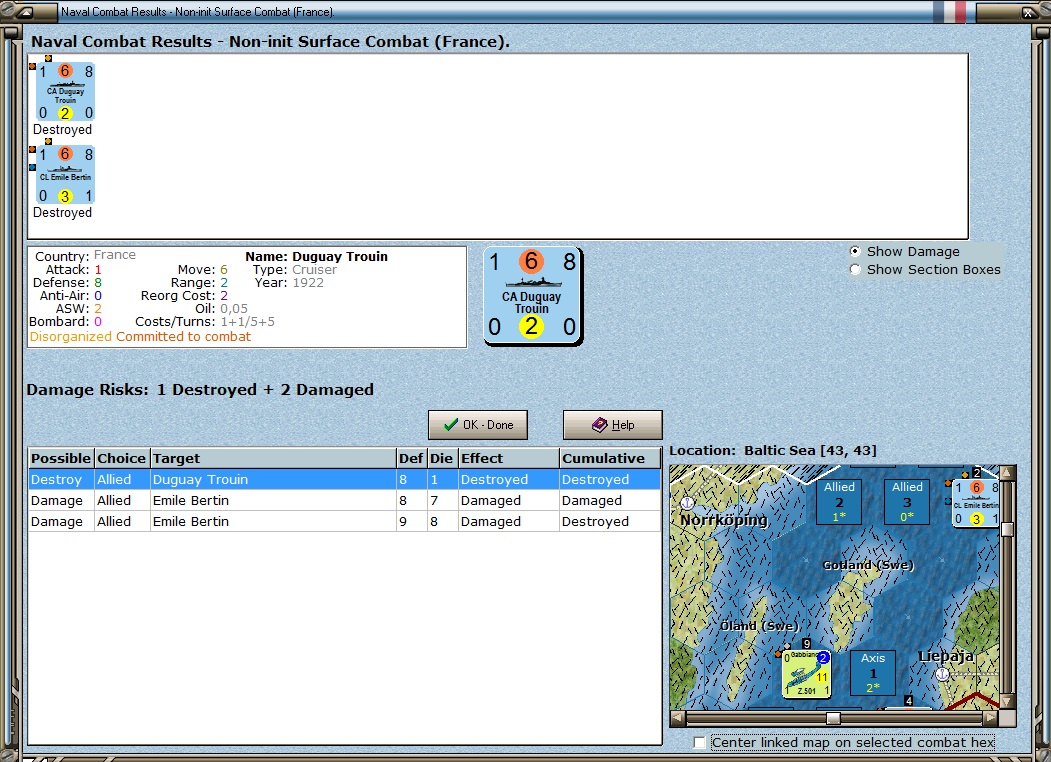Click the Gotland (Swe) island label on map

869,565
